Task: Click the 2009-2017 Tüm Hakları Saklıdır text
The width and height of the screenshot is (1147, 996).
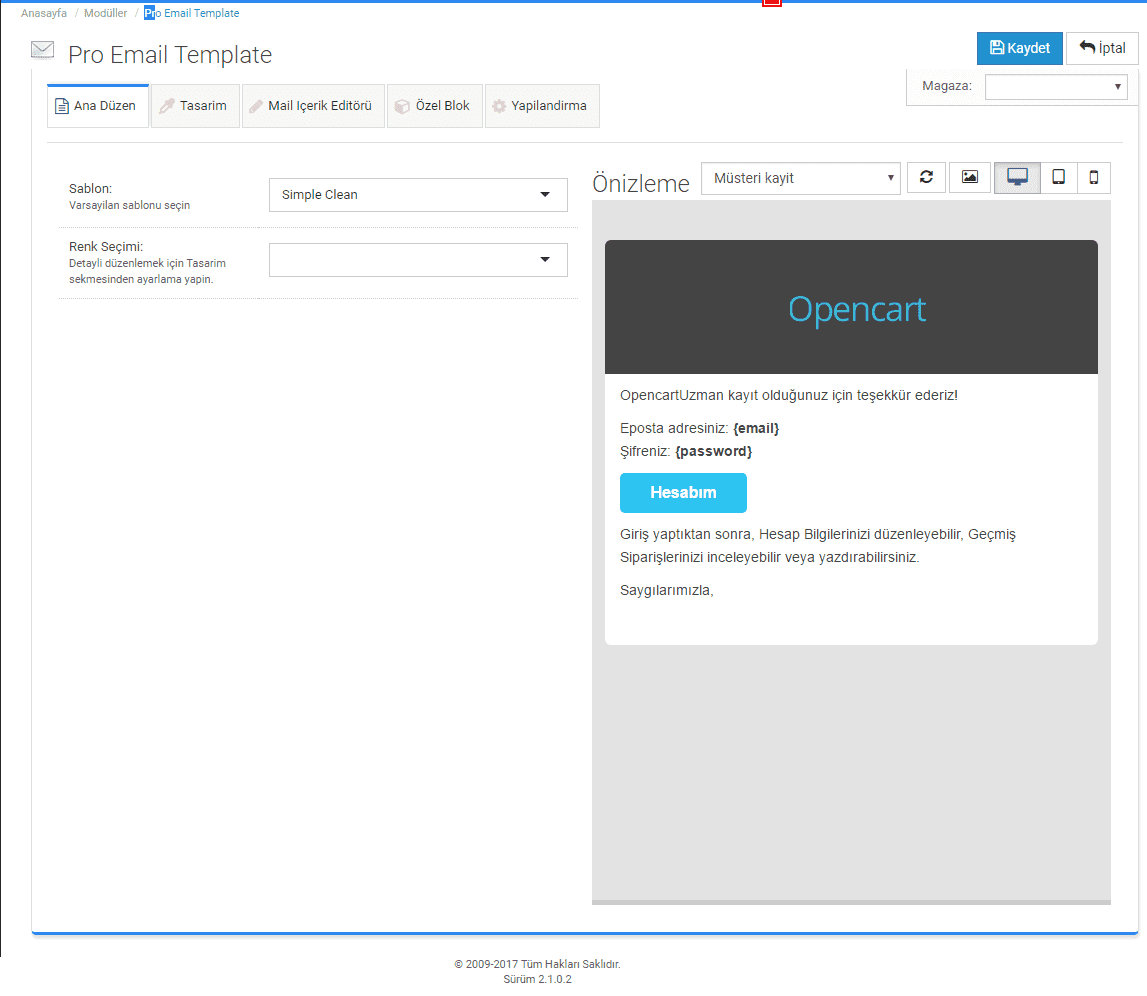Action: click(x=538, y=964)
